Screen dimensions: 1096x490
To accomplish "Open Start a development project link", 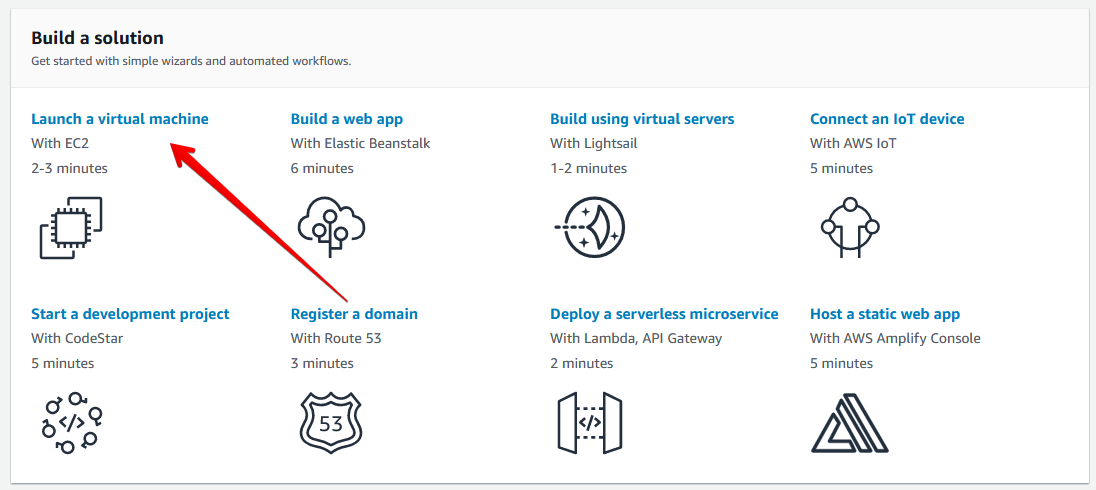I will tap(130, 314).
